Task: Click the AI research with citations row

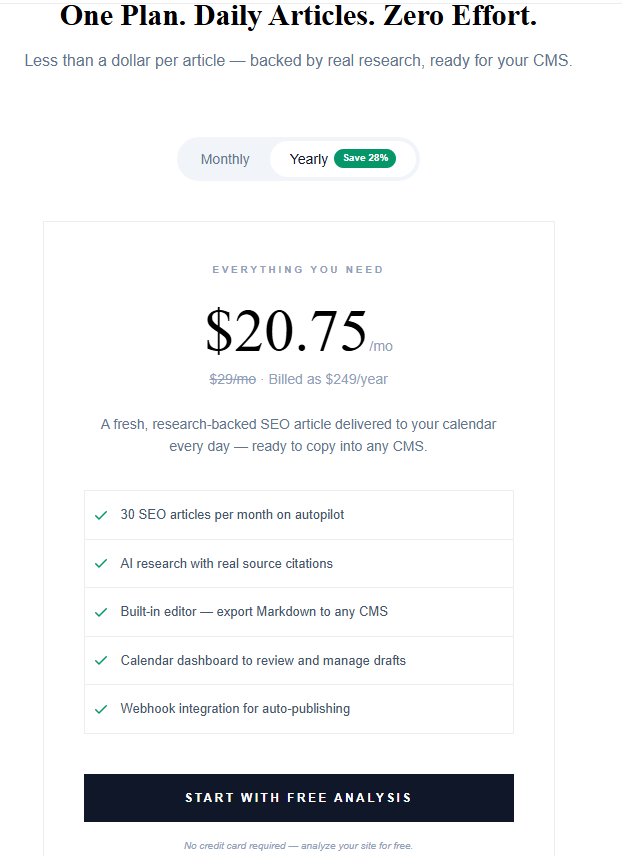Action: (x=227, y=564)
